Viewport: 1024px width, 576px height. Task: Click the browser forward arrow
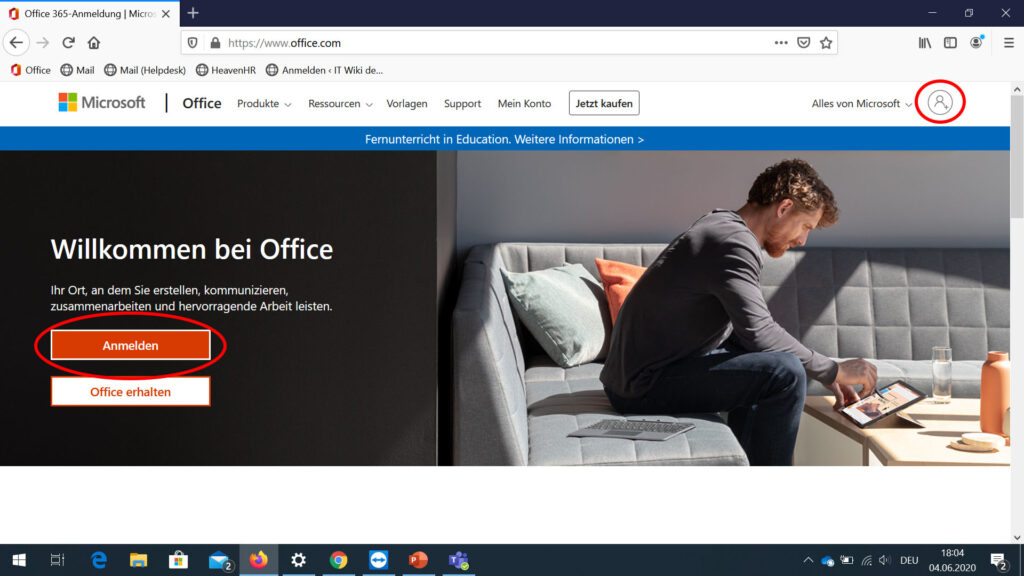[x=43, y=43]
